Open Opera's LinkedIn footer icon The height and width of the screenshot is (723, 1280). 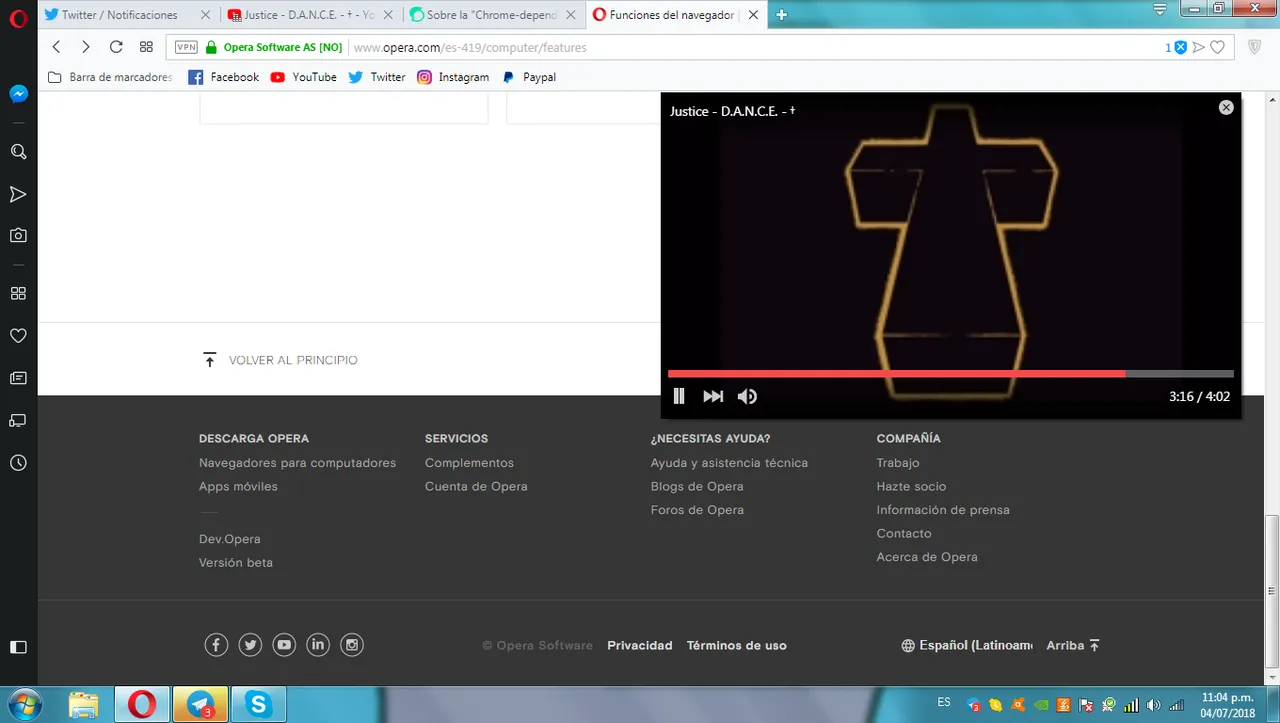pyautogui.click(x=318, y=645)
